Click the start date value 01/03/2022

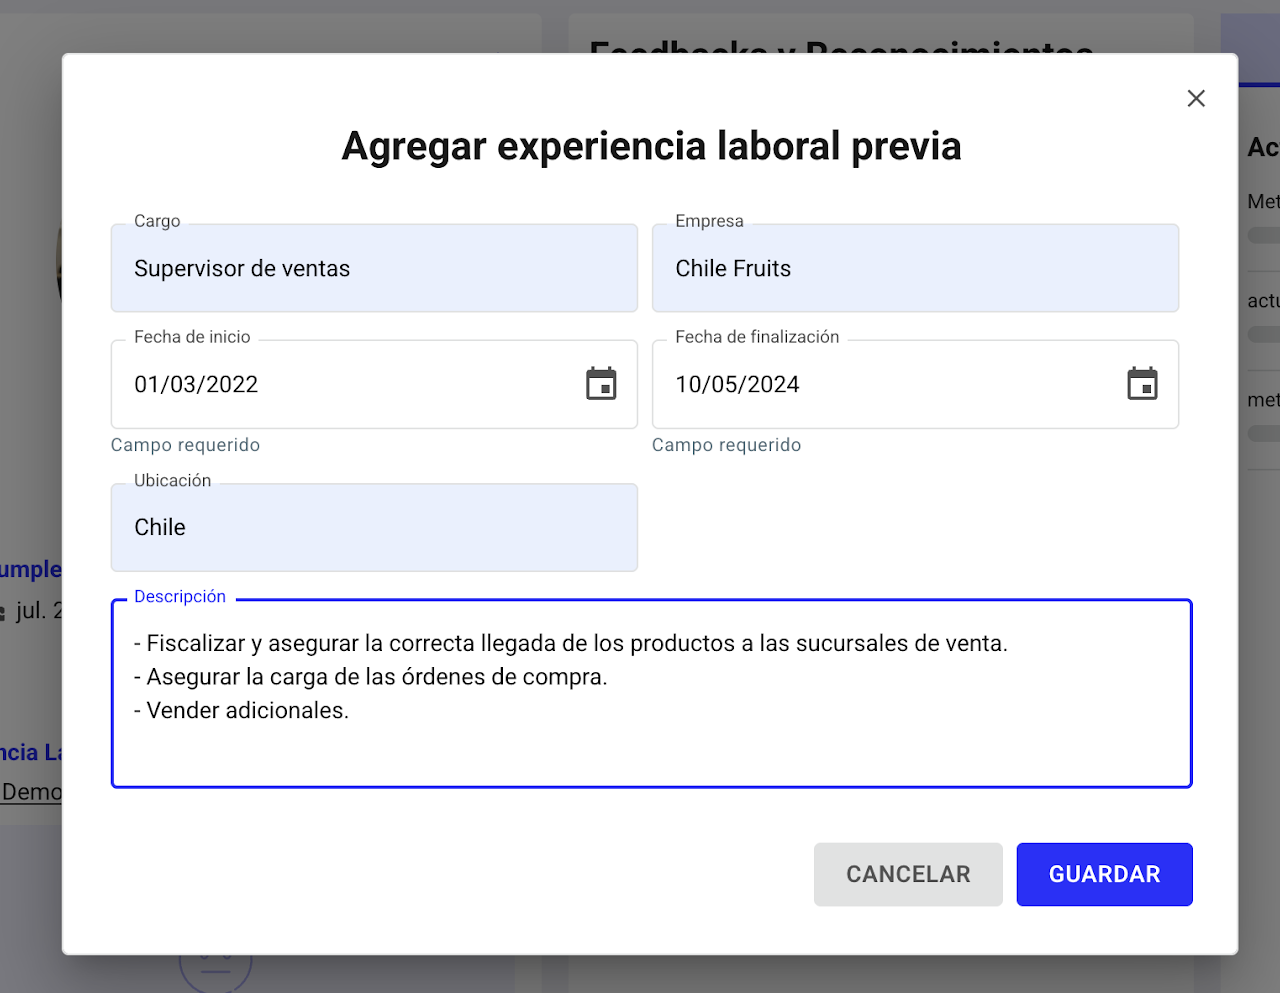click(197, 385)
